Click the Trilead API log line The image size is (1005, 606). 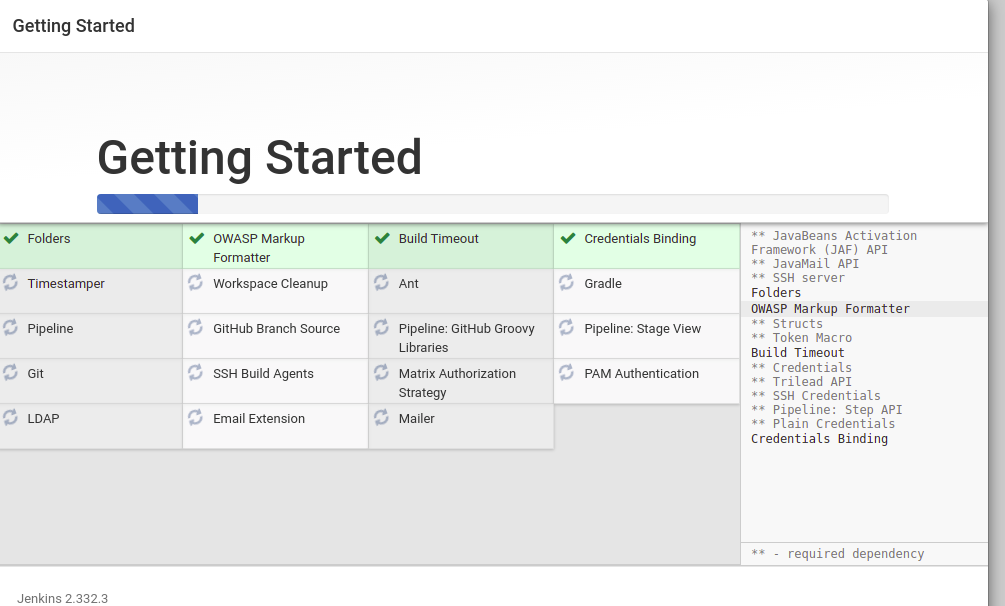click(x=801, y=382)
